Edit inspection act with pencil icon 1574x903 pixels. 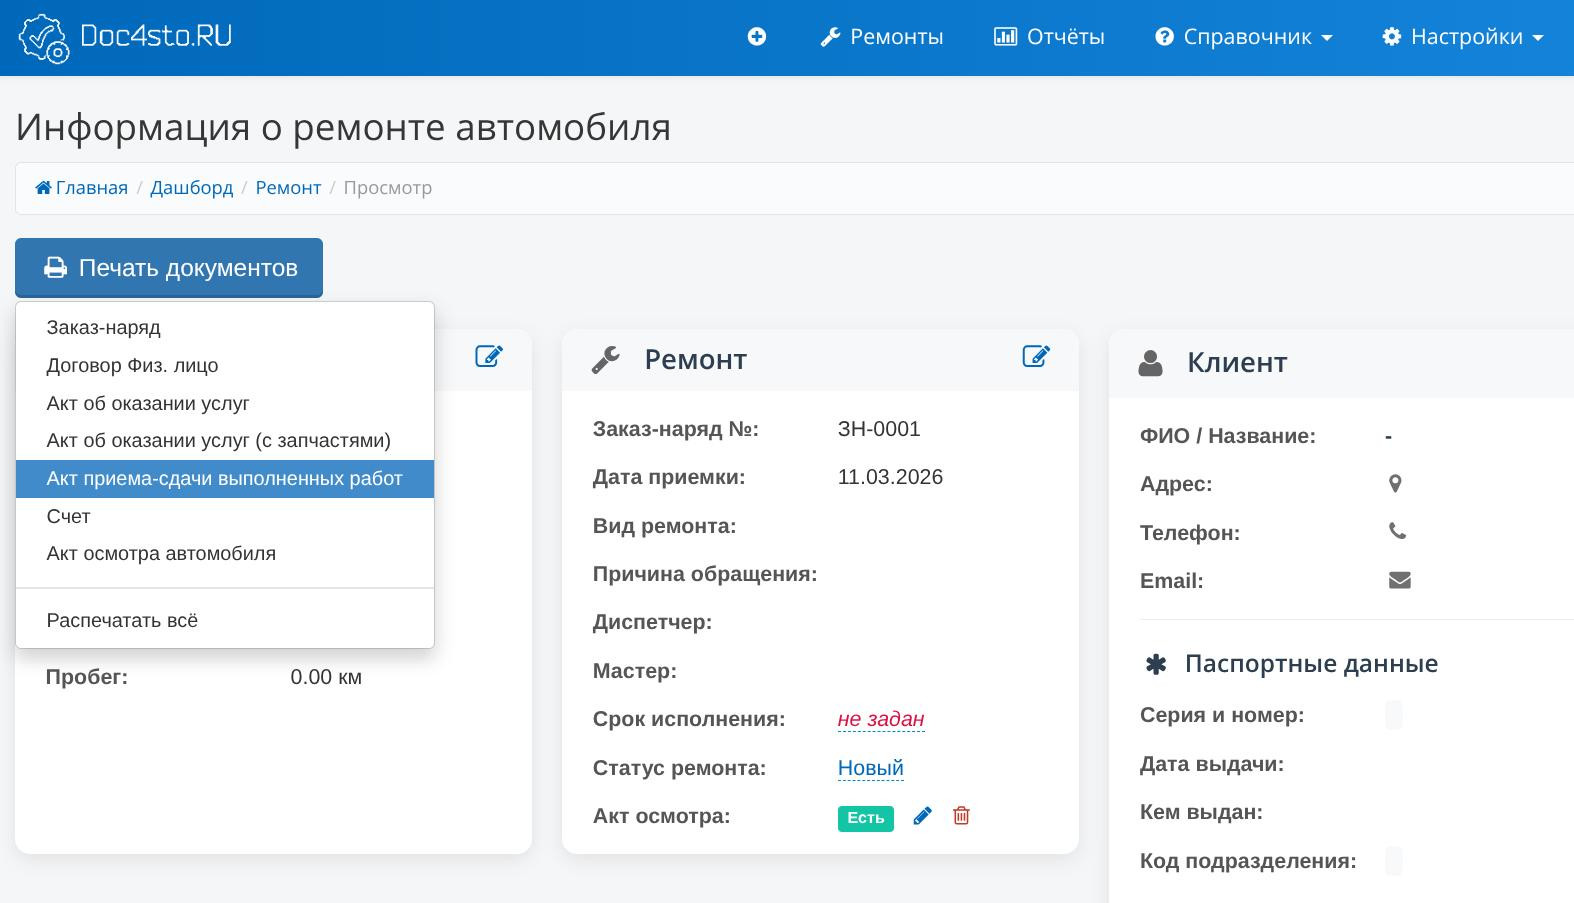tap(923, 816)
